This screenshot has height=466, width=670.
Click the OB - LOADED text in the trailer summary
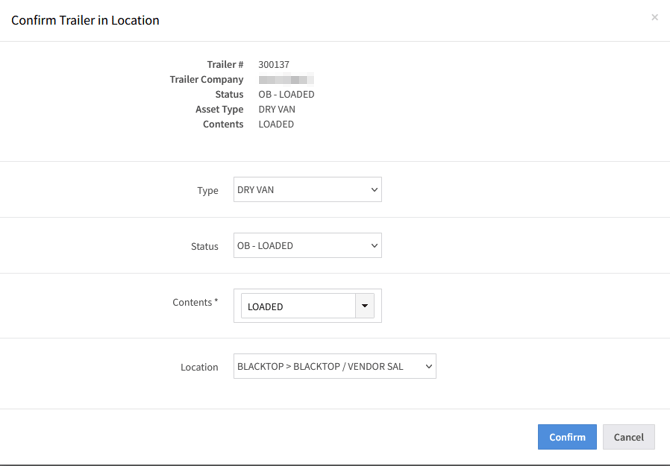tap(286, 95)
